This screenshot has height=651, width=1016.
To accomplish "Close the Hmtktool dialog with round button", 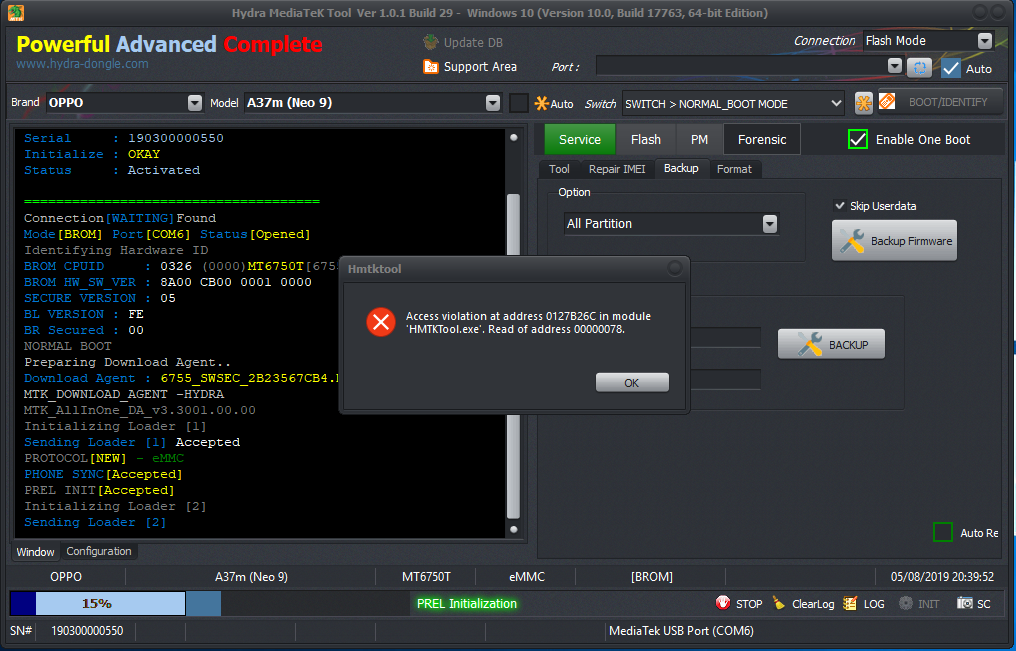I will pos(675,268).
